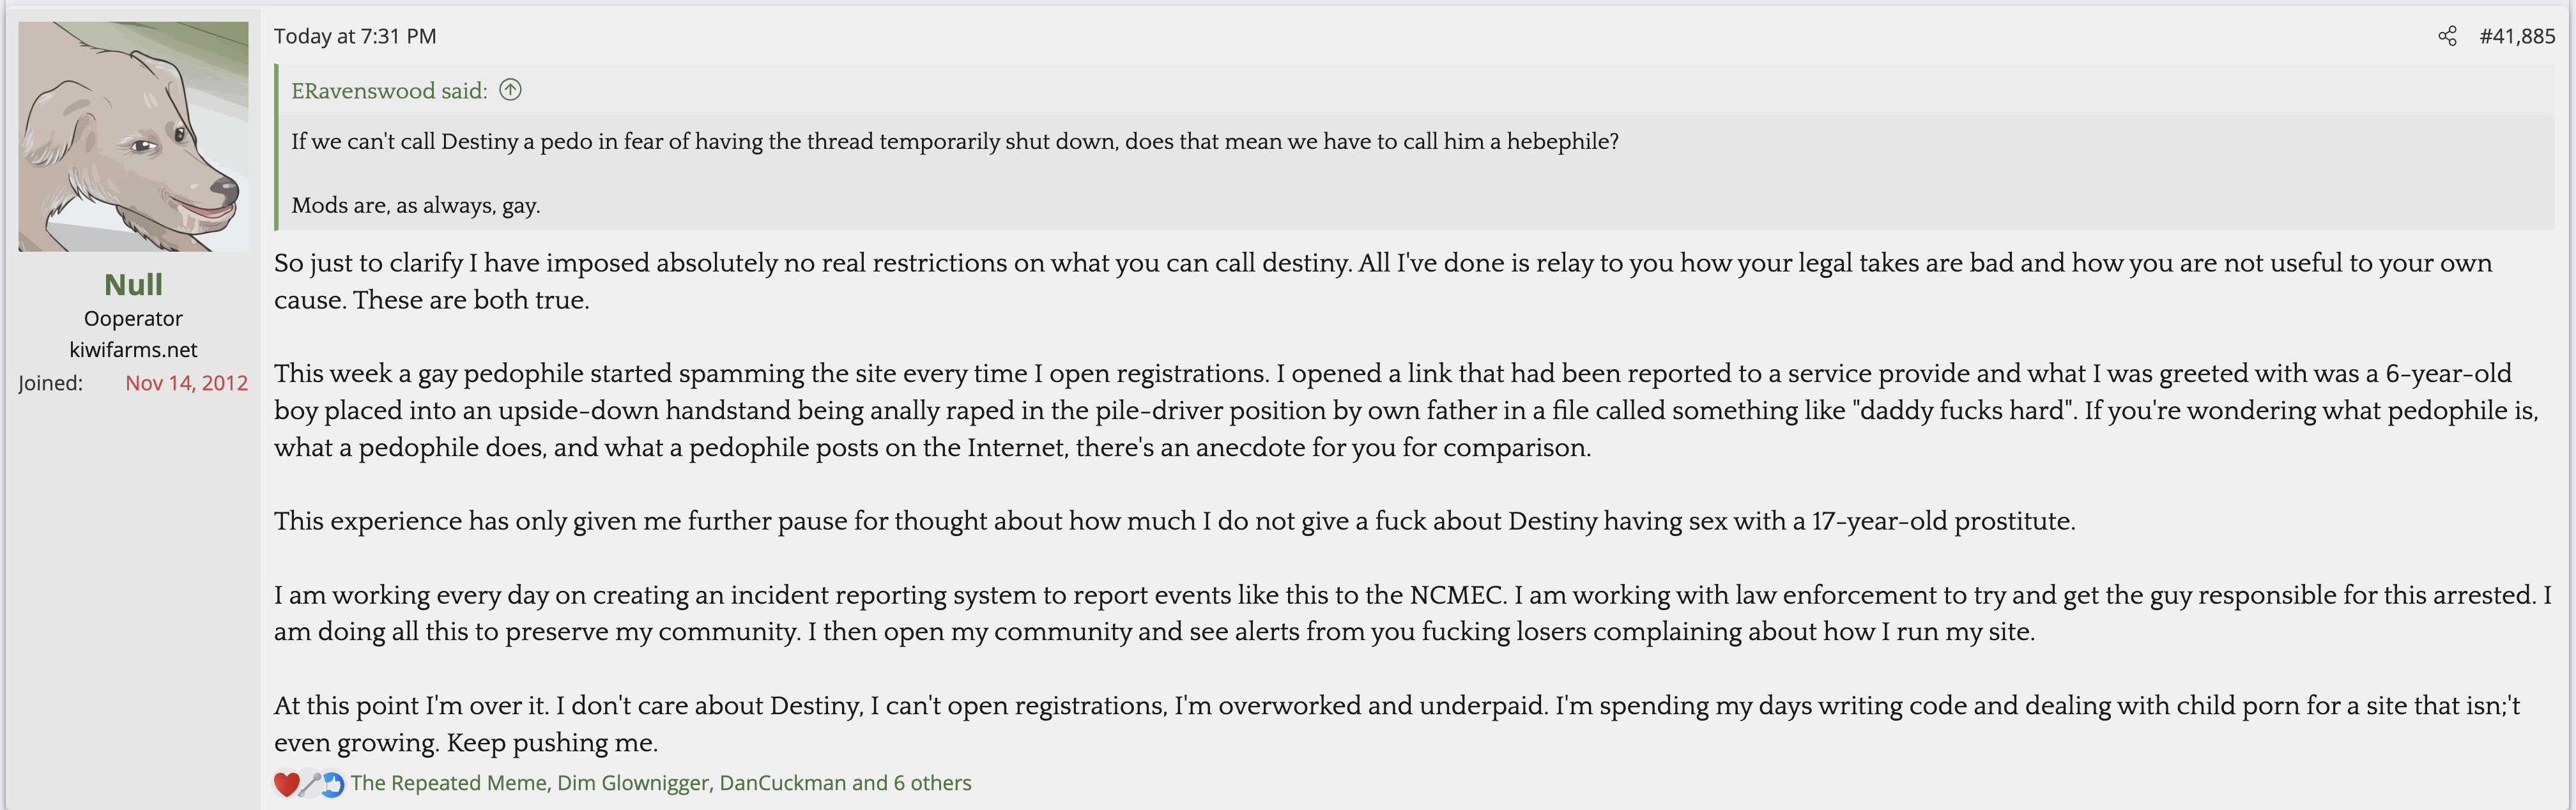Viewport: 2576px width, 810px height.
Task: Click the "Today at 7:31 PM" timestamp
Action: coord(355,37)
